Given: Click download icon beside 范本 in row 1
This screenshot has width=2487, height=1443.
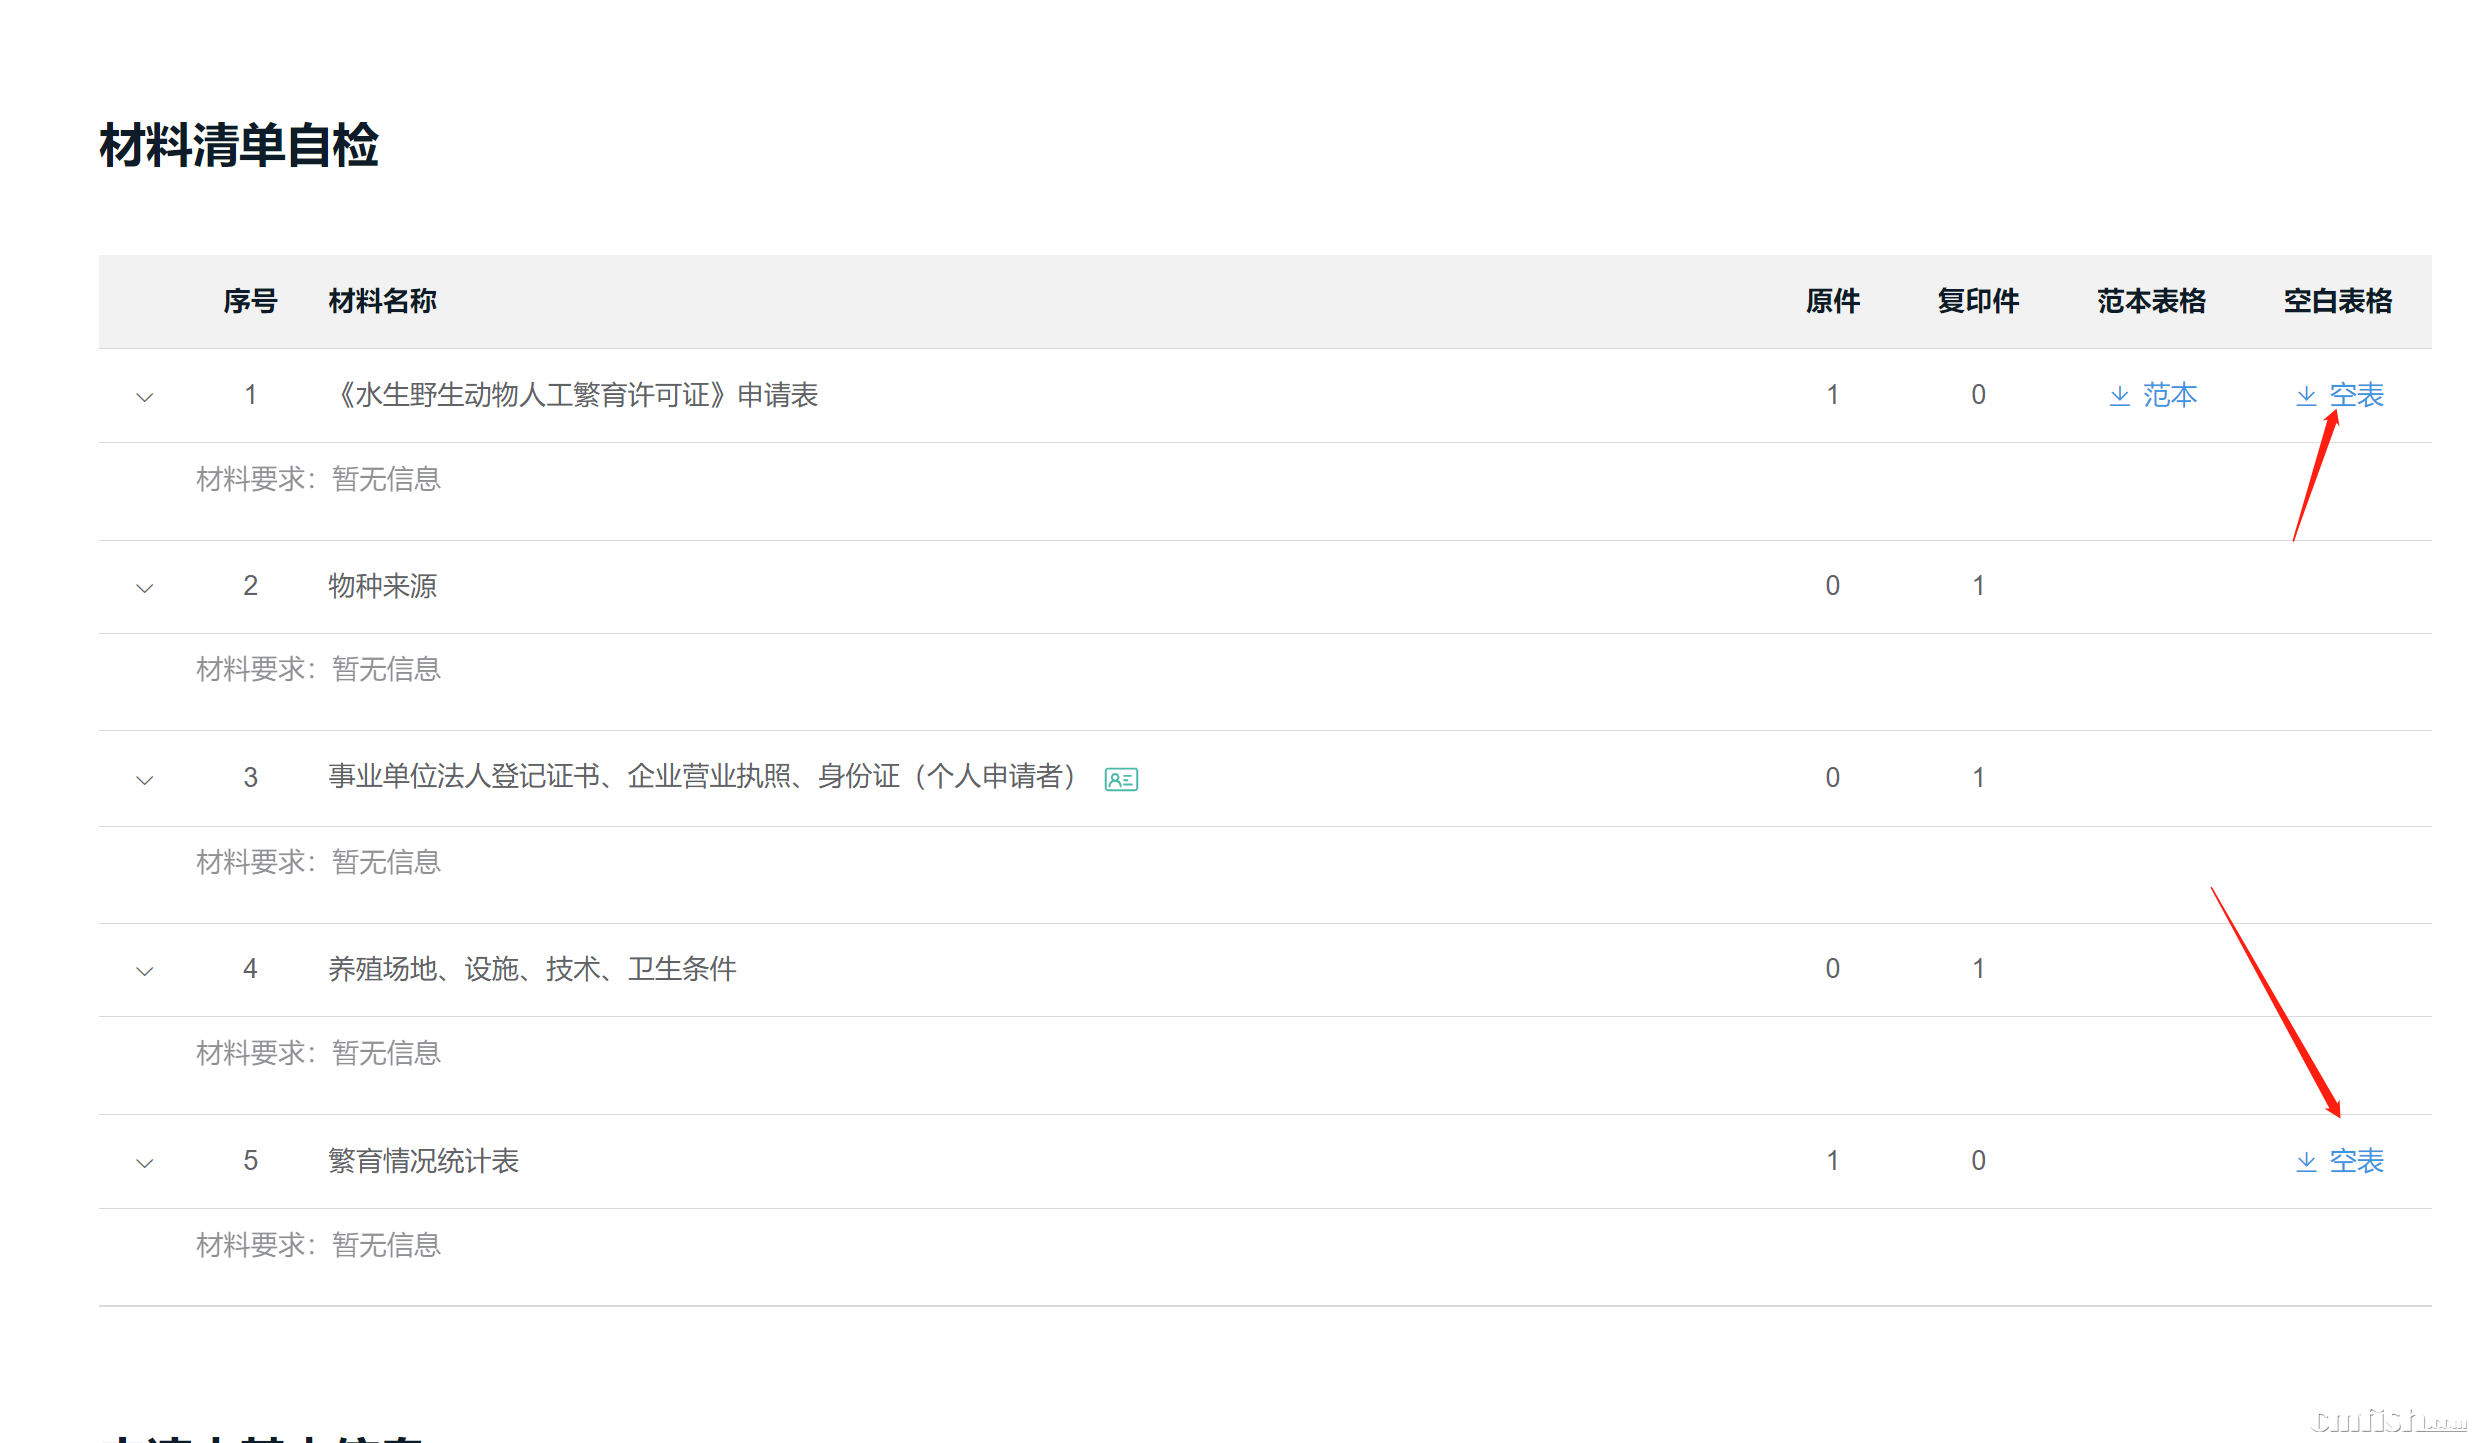Looking at the screenshot, I should [x=2118, y=396].
